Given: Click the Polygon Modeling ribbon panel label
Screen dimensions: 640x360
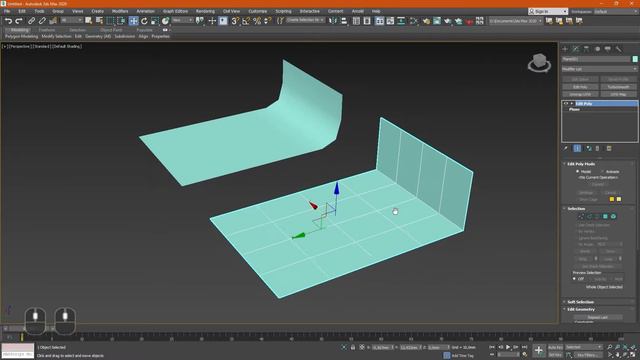Looking at the screenshot, I should click(22, 36).
